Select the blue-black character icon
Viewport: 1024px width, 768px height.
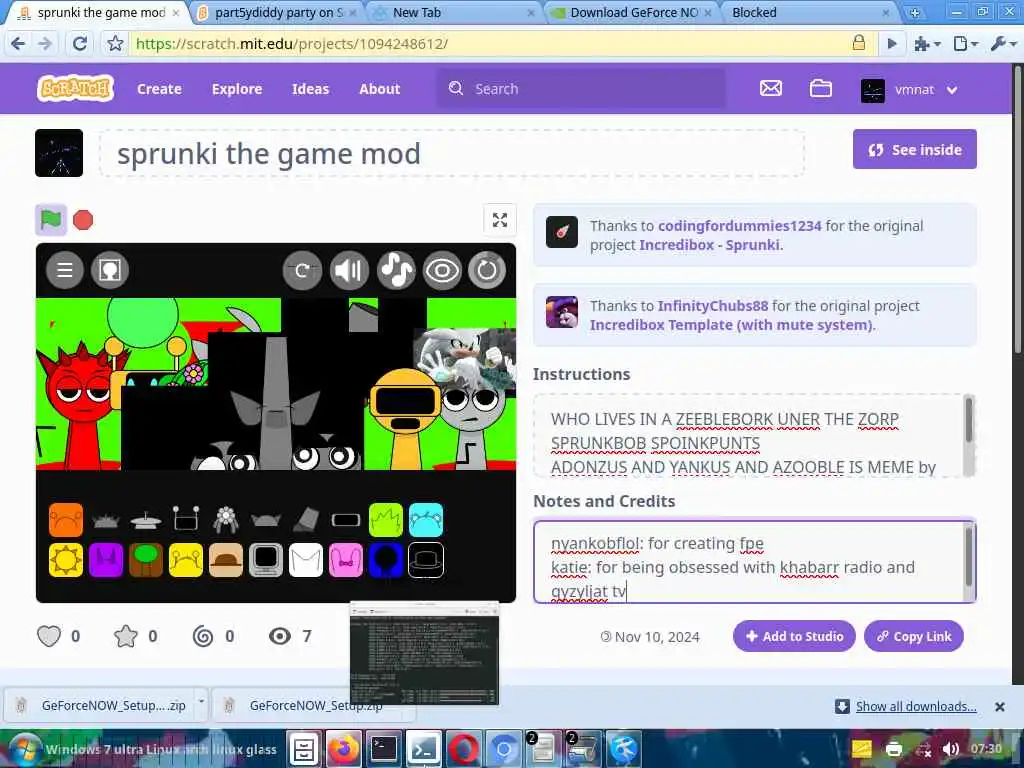(x=386, y=560)
